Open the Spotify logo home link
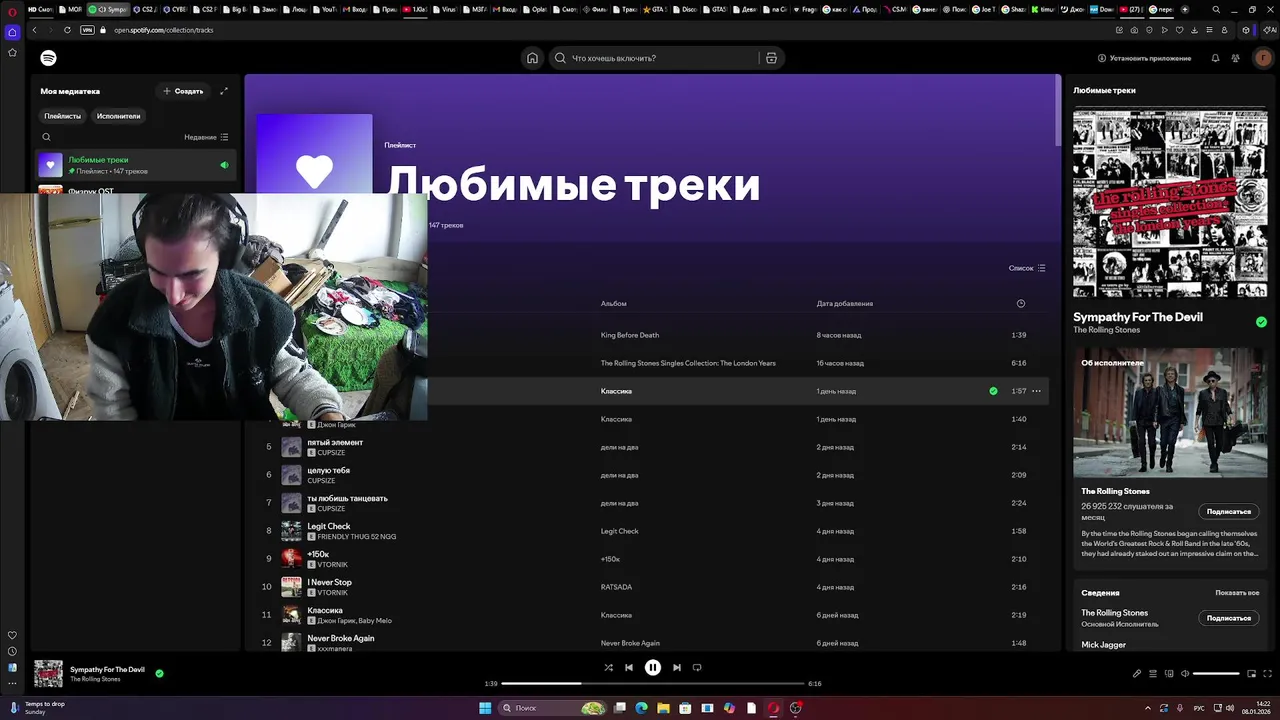 48,58
